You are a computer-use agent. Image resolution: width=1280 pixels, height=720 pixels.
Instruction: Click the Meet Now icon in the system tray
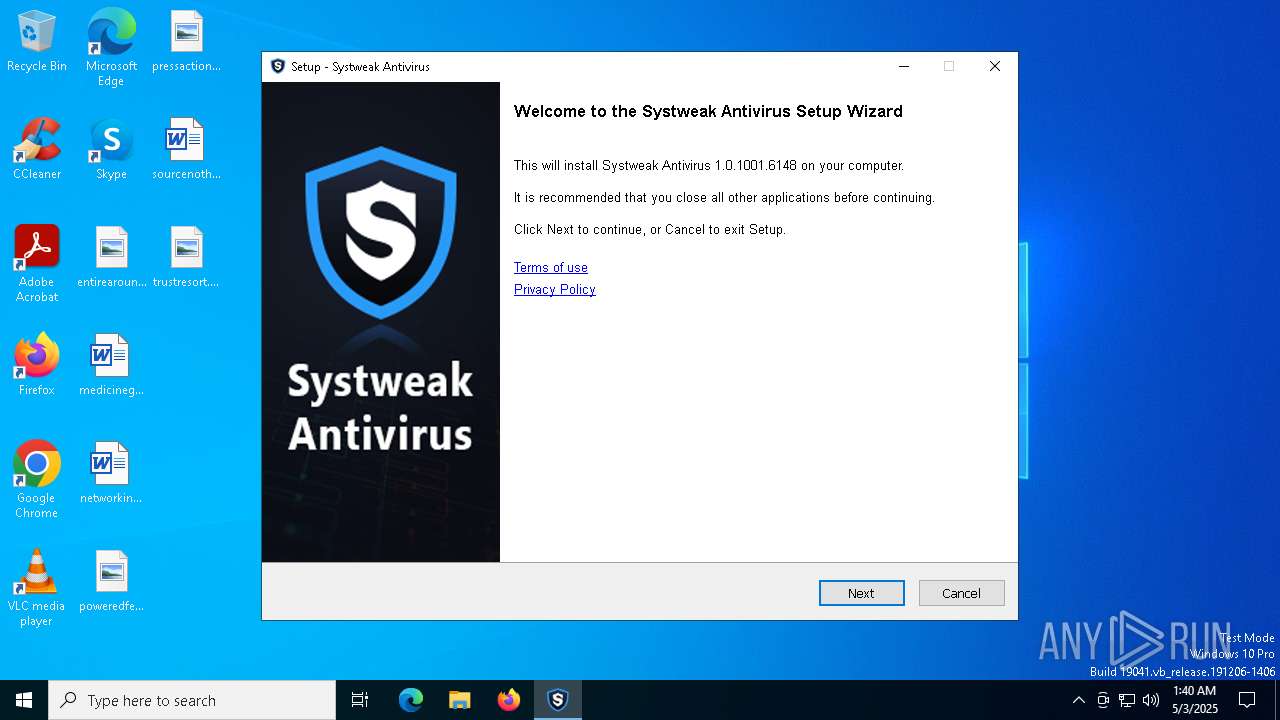pyautogui.click(x=1103, y=700)
